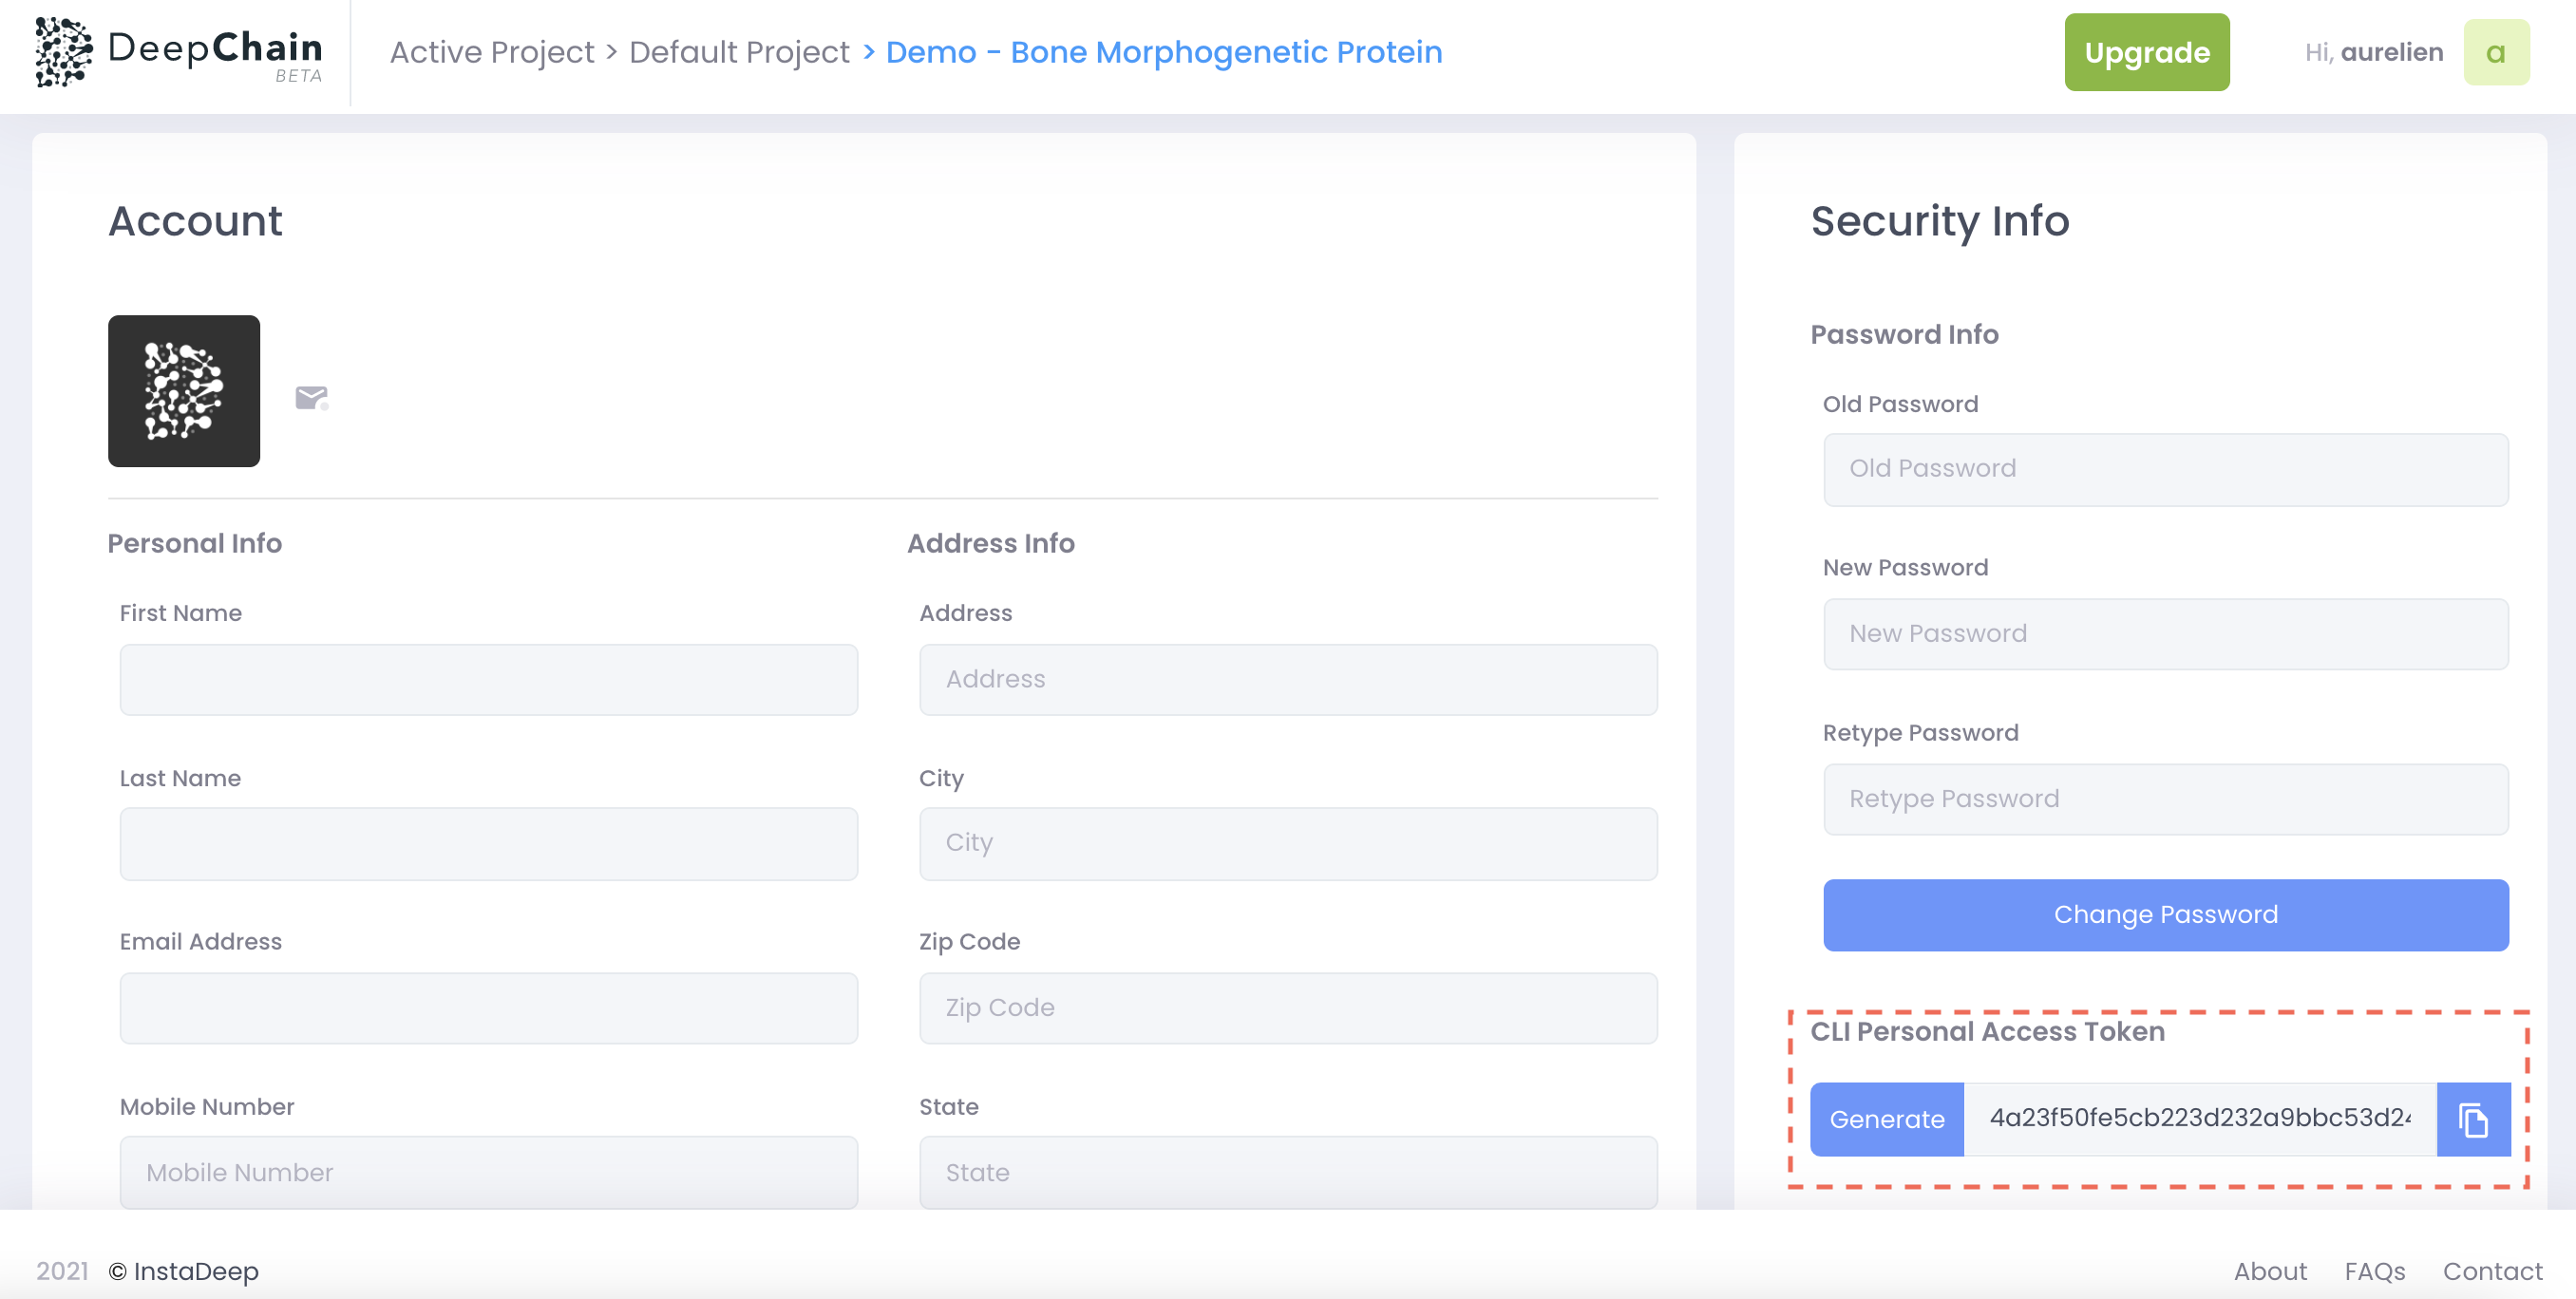Click the account profile picture thumbnail

pos(184,391)
